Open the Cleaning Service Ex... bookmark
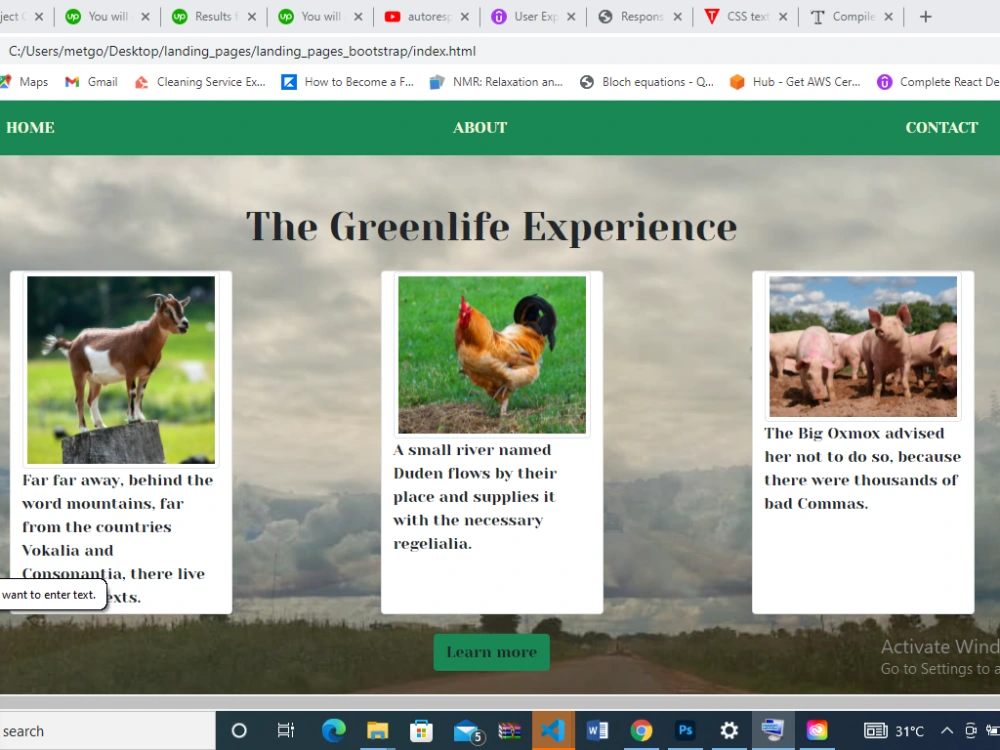1000x750 pixels. (x=200, y=82)
